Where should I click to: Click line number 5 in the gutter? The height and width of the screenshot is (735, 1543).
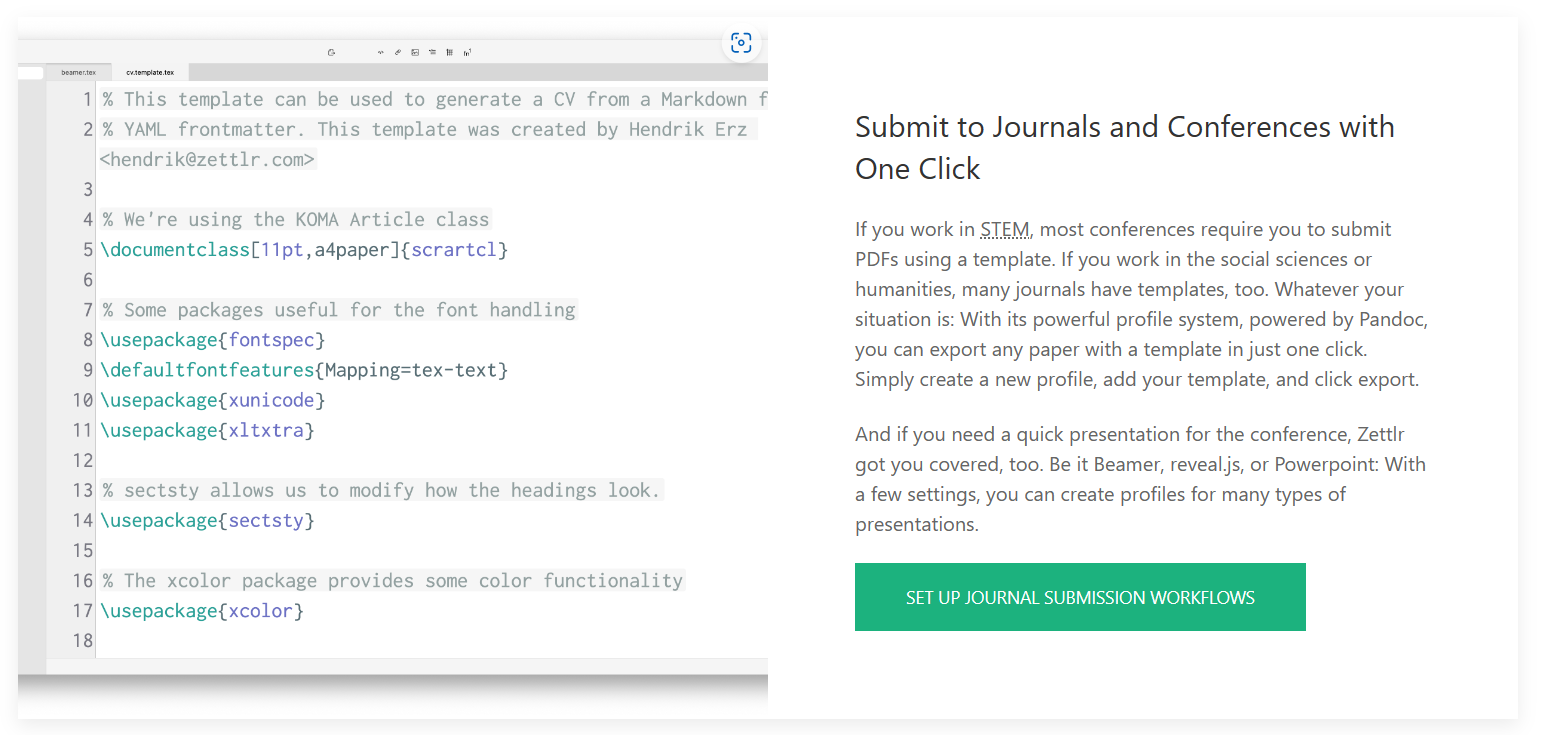87,250
